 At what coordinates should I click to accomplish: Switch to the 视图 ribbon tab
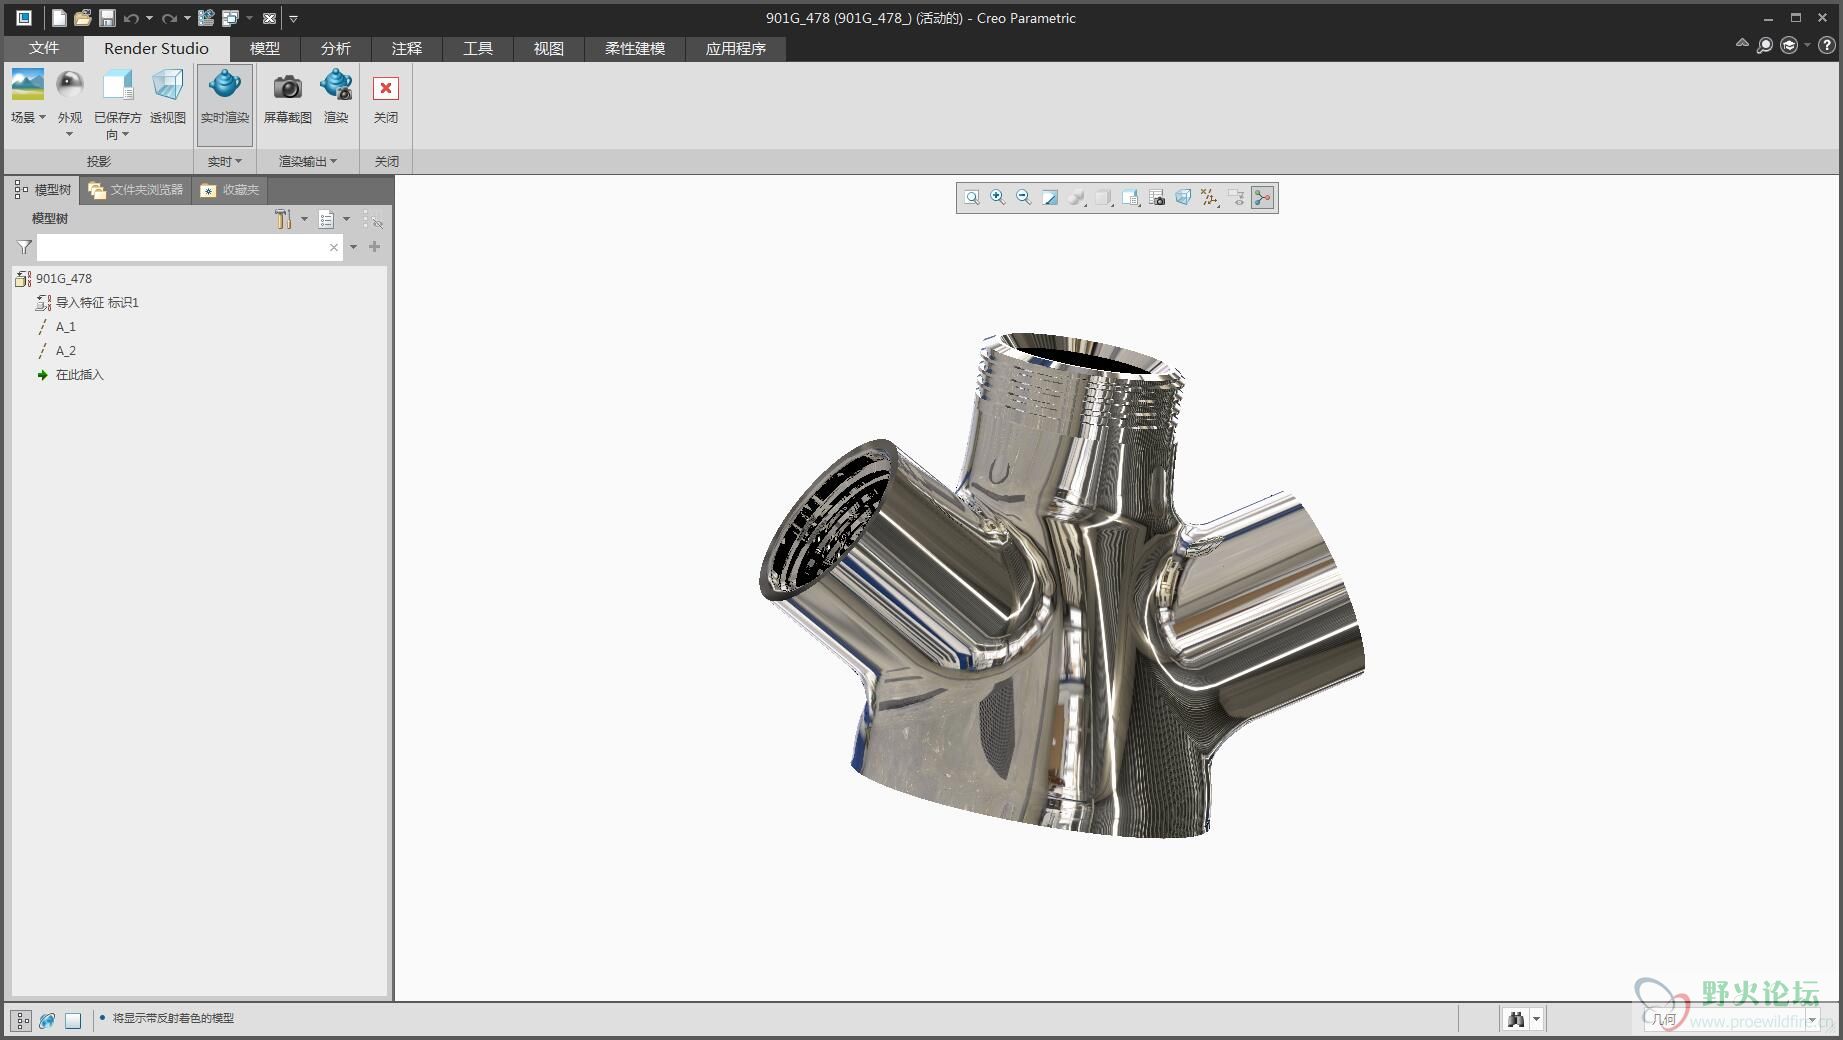[549, 48]
